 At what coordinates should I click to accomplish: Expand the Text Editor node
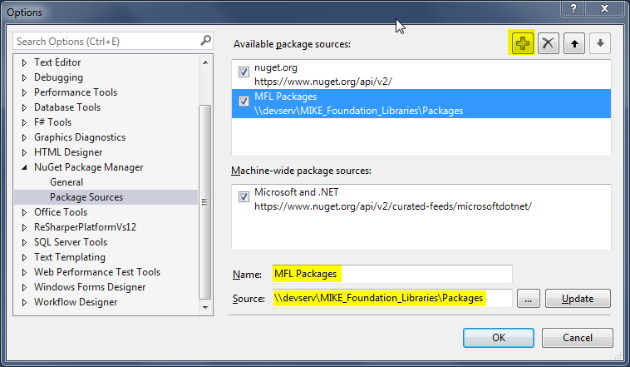(x=24, y=63)
